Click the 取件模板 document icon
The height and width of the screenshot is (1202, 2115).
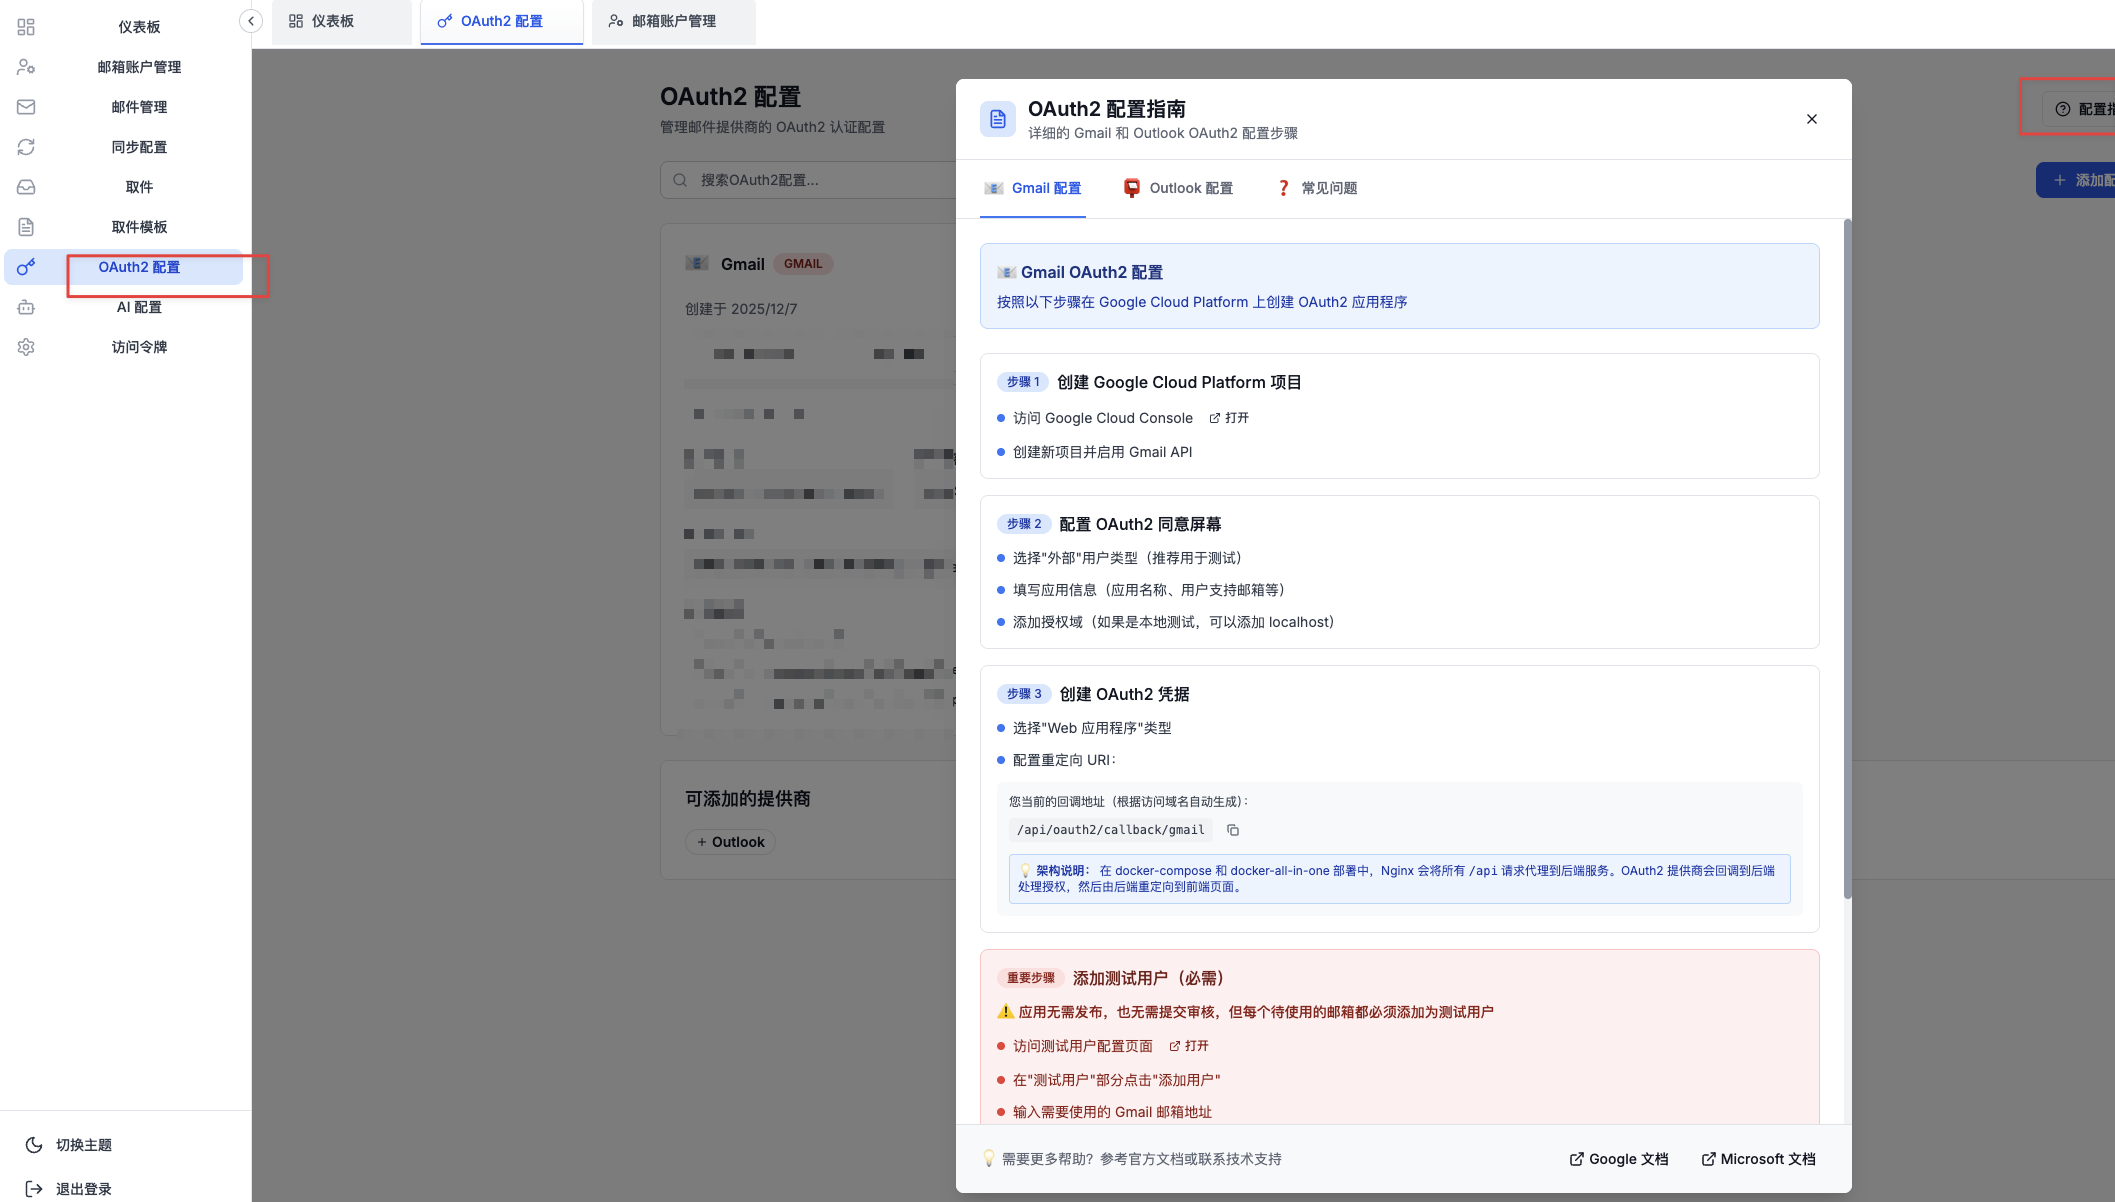[26, 227]
